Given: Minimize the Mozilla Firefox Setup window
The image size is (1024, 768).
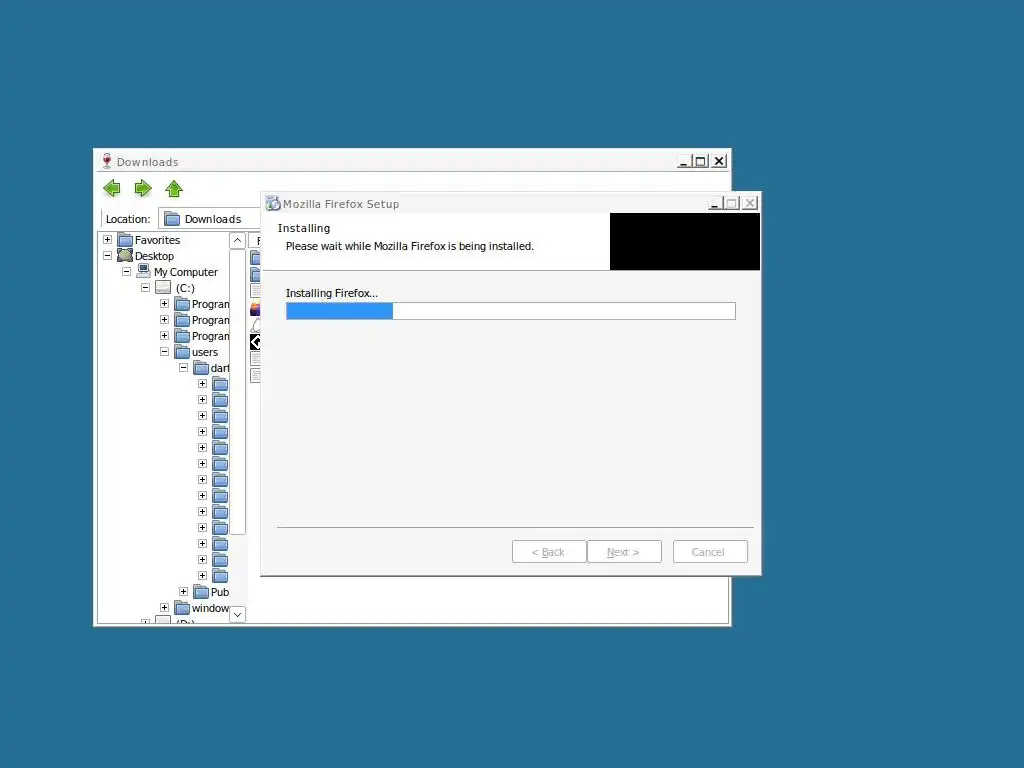Looking at the screenshot, I should 716,203.
